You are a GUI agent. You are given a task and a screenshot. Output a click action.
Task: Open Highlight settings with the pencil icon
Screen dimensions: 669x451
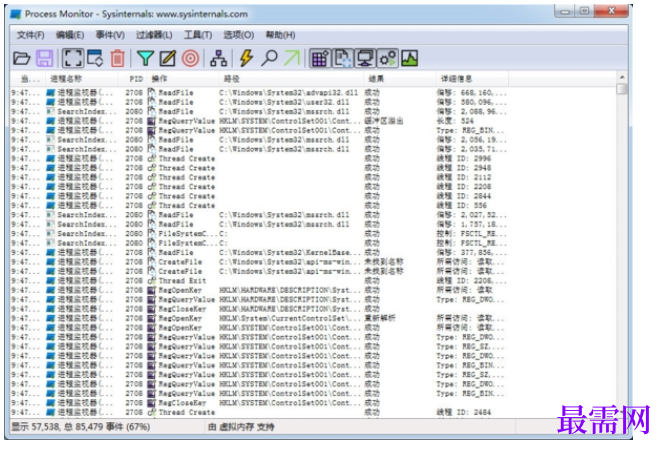(168, 58)
